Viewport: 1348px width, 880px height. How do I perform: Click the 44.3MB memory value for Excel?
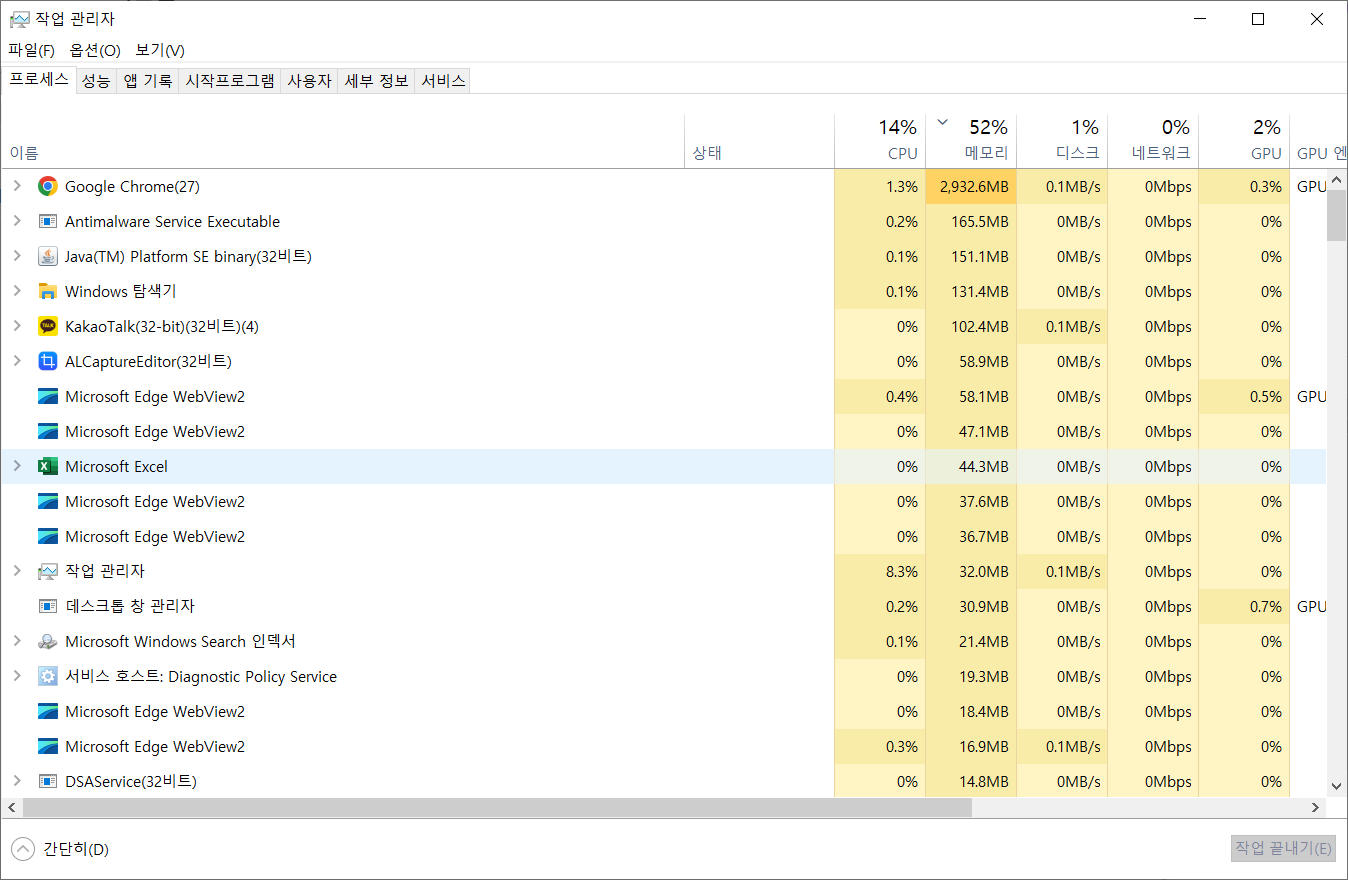click(984, 467)
